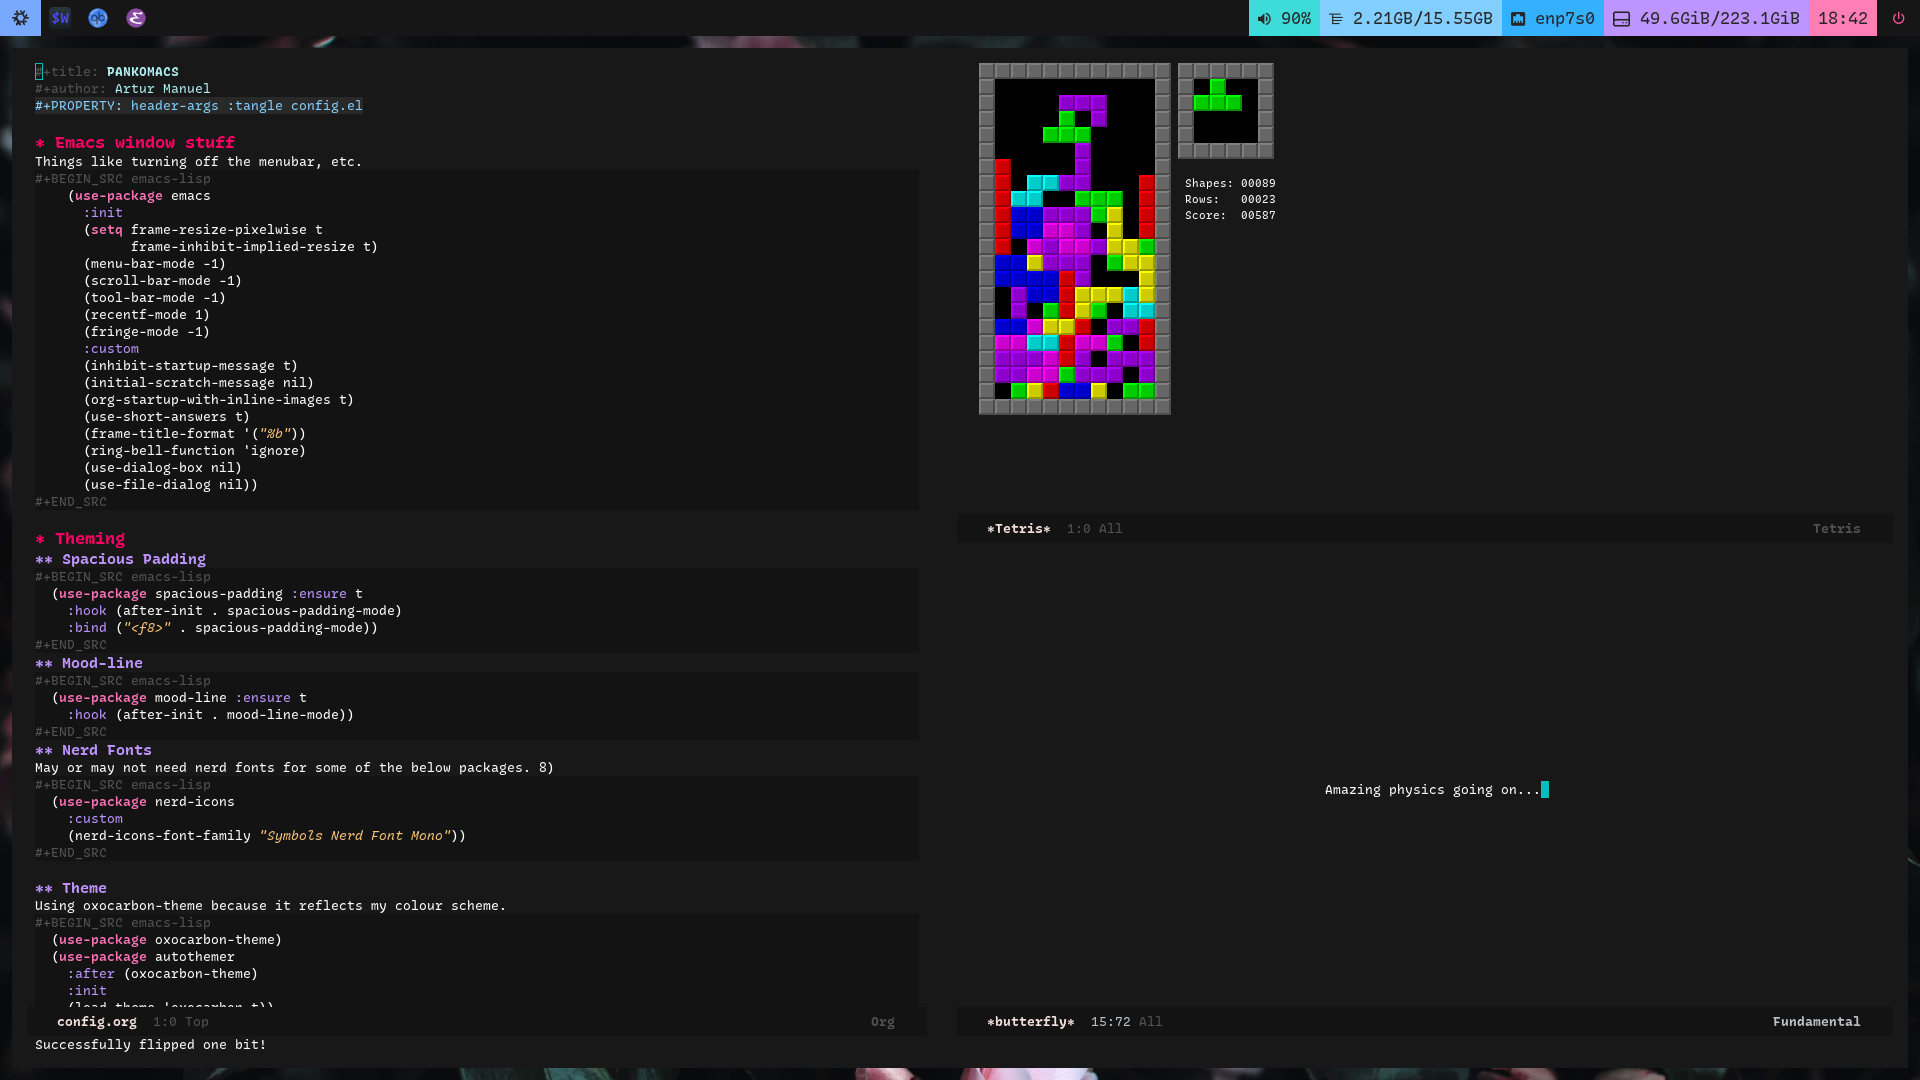This screenshot has height=1080, width=1920.
Task: Click '(fringe-mode -1)' line
Action: (x=147, y=332)
